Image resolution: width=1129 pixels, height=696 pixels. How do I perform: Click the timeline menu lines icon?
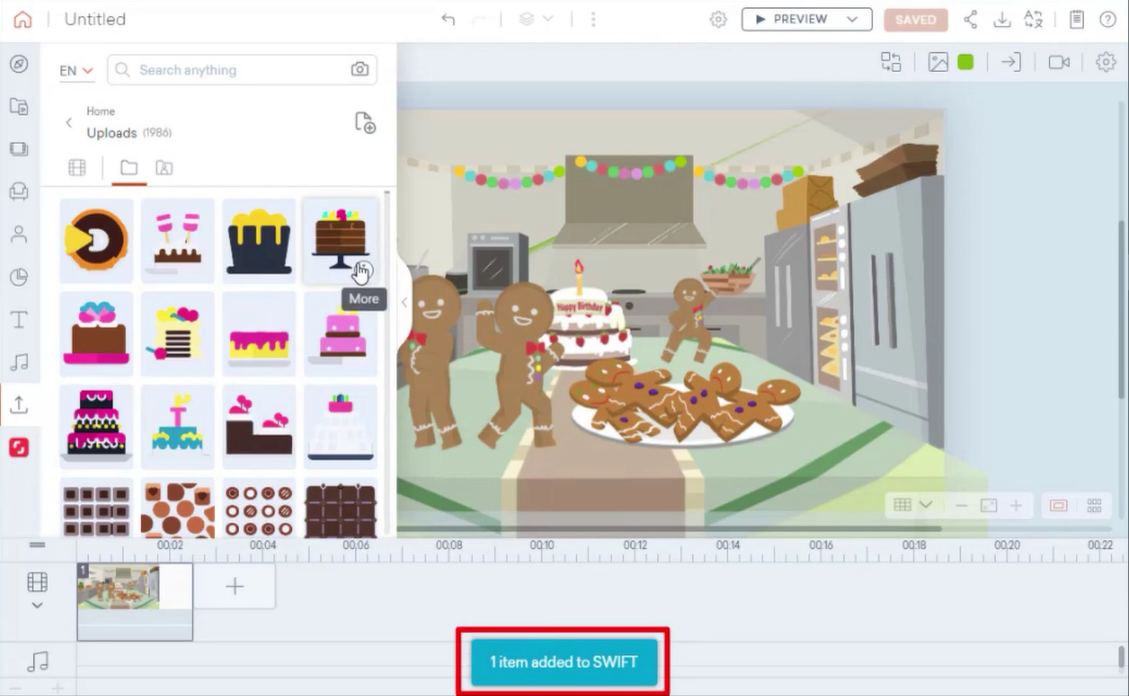pyautogui.click(x=37, y=545)
